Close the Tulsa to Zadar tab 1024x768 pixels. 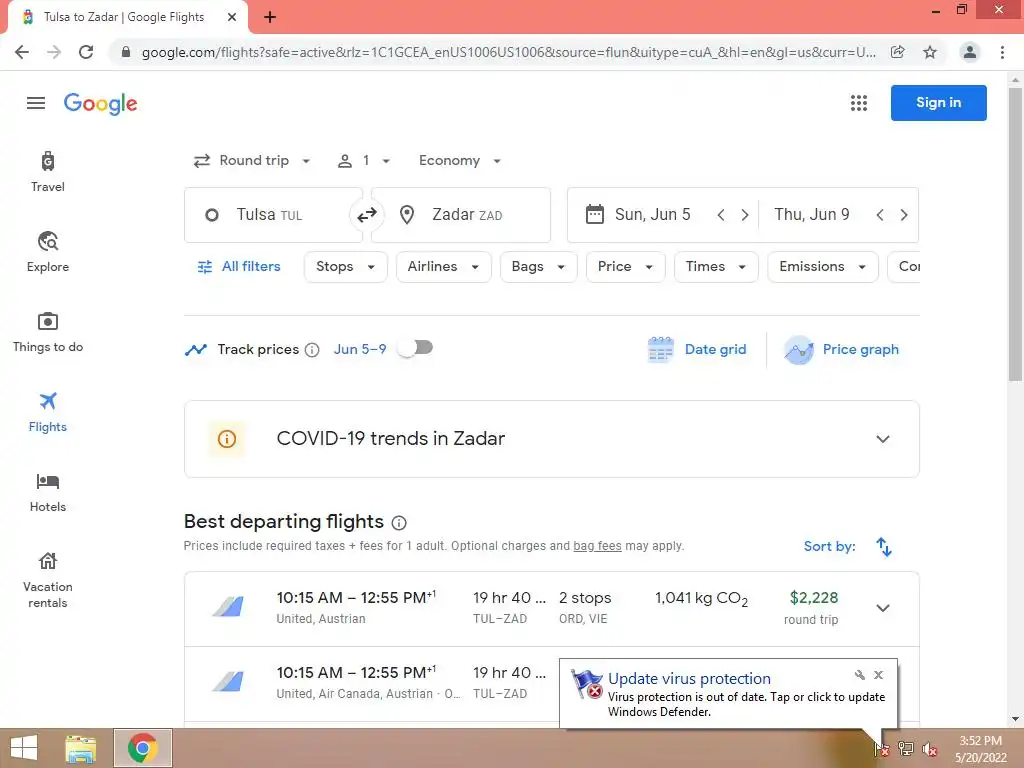[x=232, y=17]
